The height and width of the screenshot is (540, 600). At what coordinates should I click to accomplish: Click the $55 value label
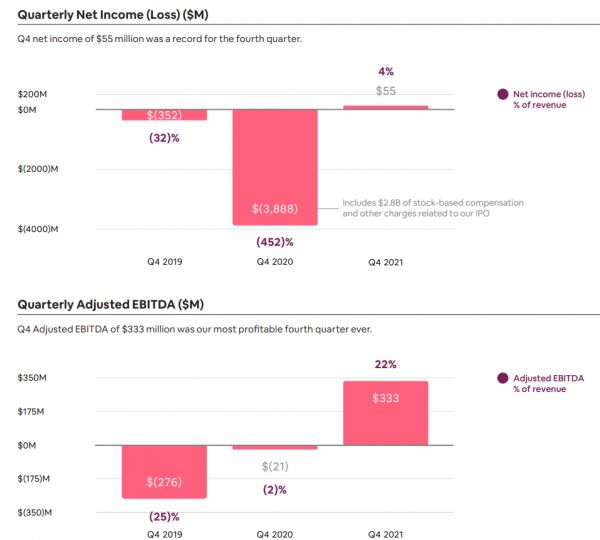tap(385, 91)
